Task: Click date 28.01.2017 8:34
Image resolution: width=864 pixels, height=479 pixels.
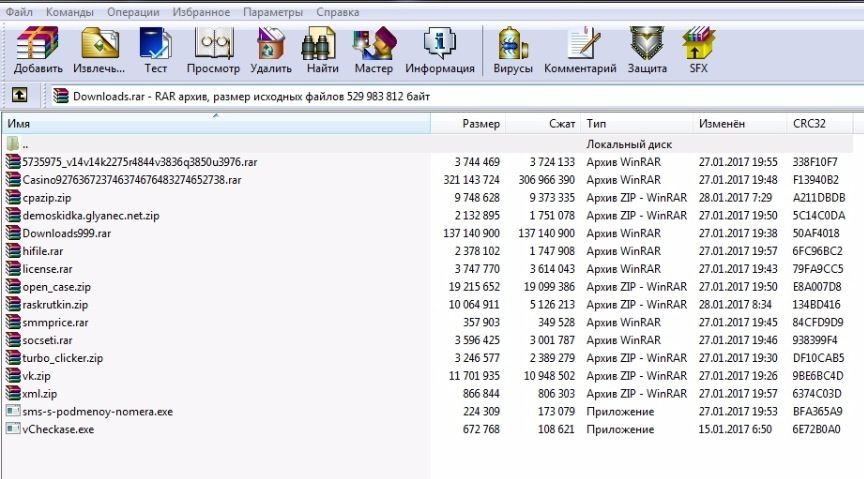Action: click(735, 304)
